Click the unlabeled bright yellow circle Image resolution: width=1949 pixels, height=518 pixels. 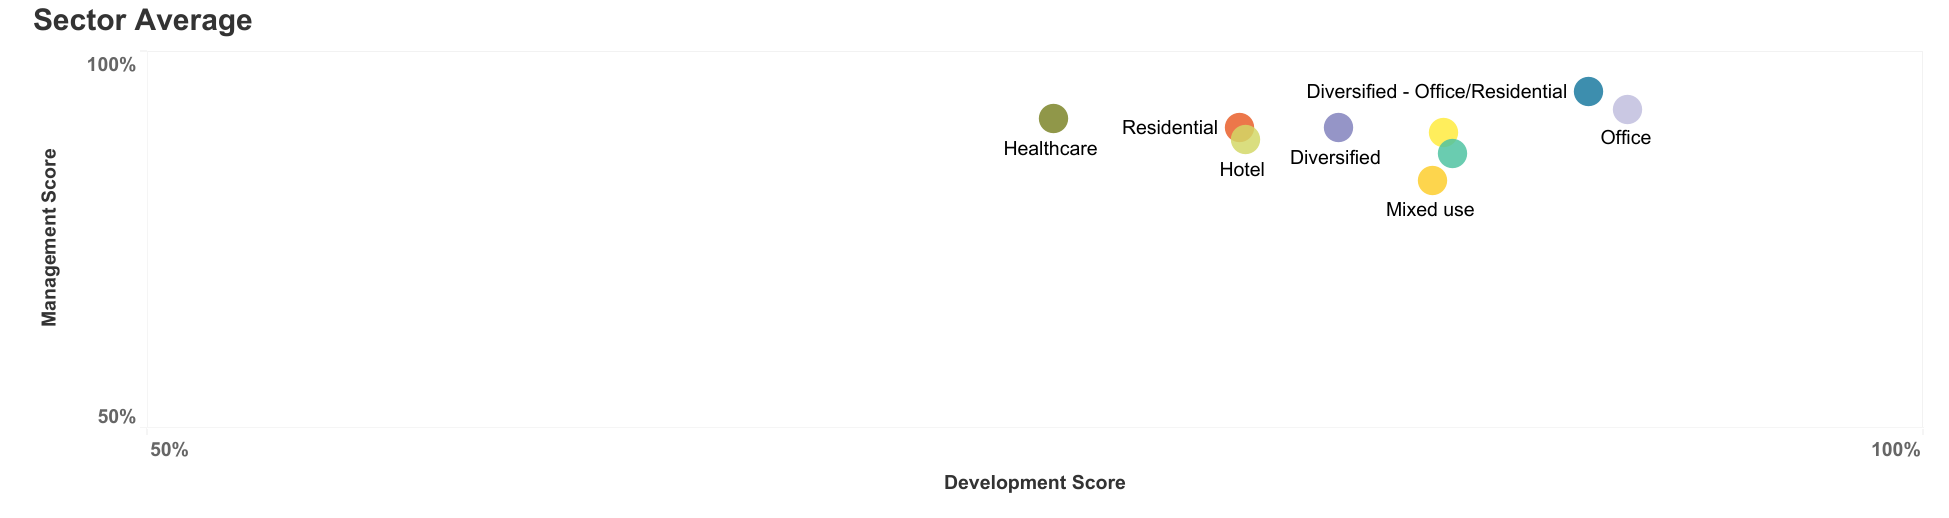point(1443,132)
